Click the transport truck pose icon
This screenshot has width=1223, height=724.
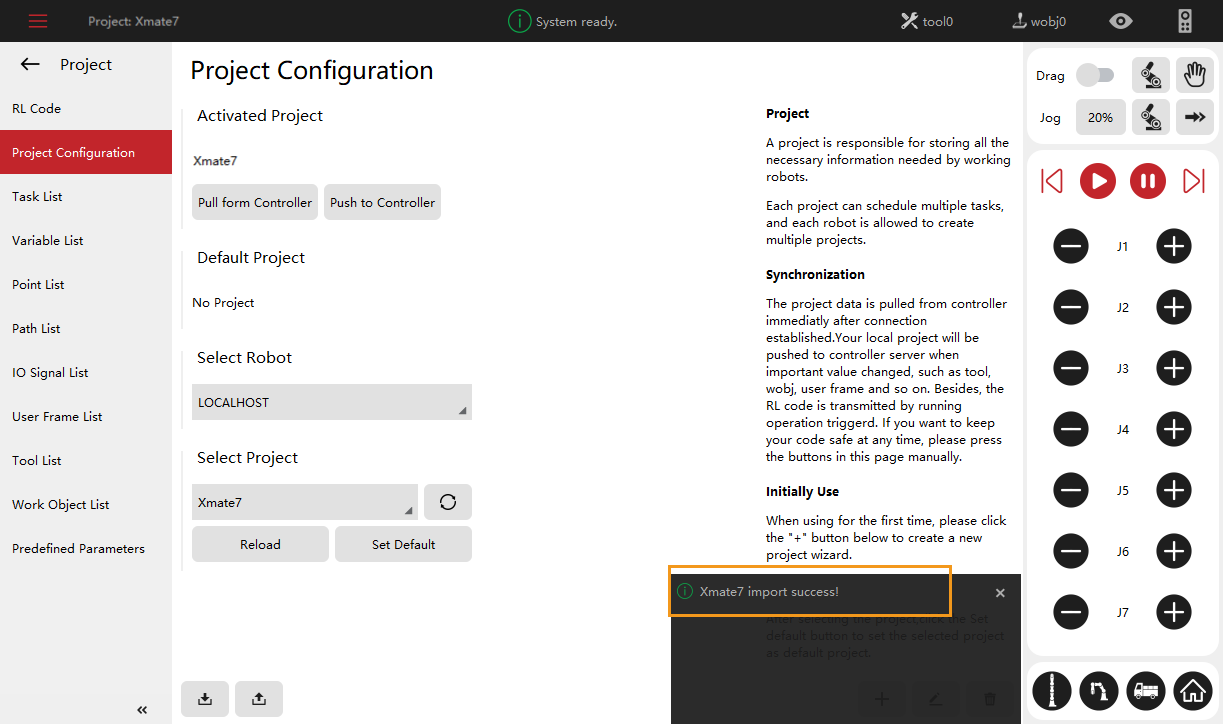pos(1144,690)
